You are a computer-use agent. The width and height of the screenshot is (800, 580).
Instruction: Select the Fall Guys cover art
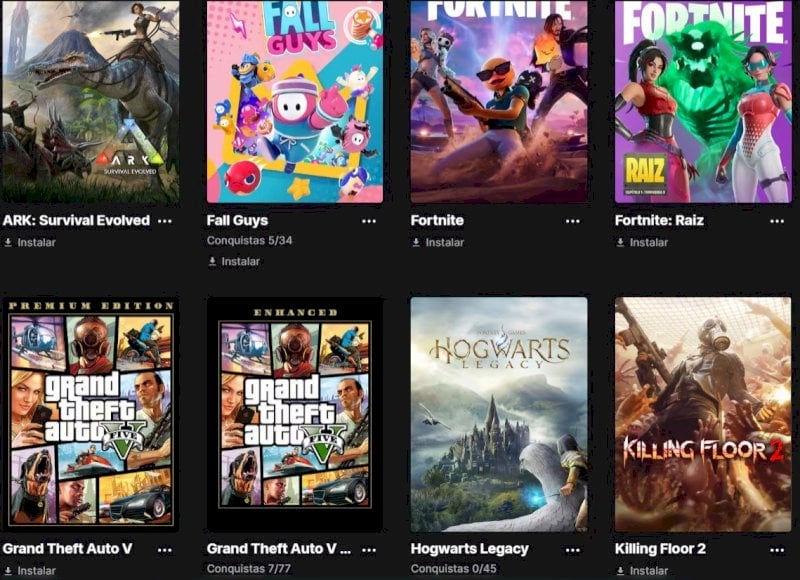click(x=295, y=102)
